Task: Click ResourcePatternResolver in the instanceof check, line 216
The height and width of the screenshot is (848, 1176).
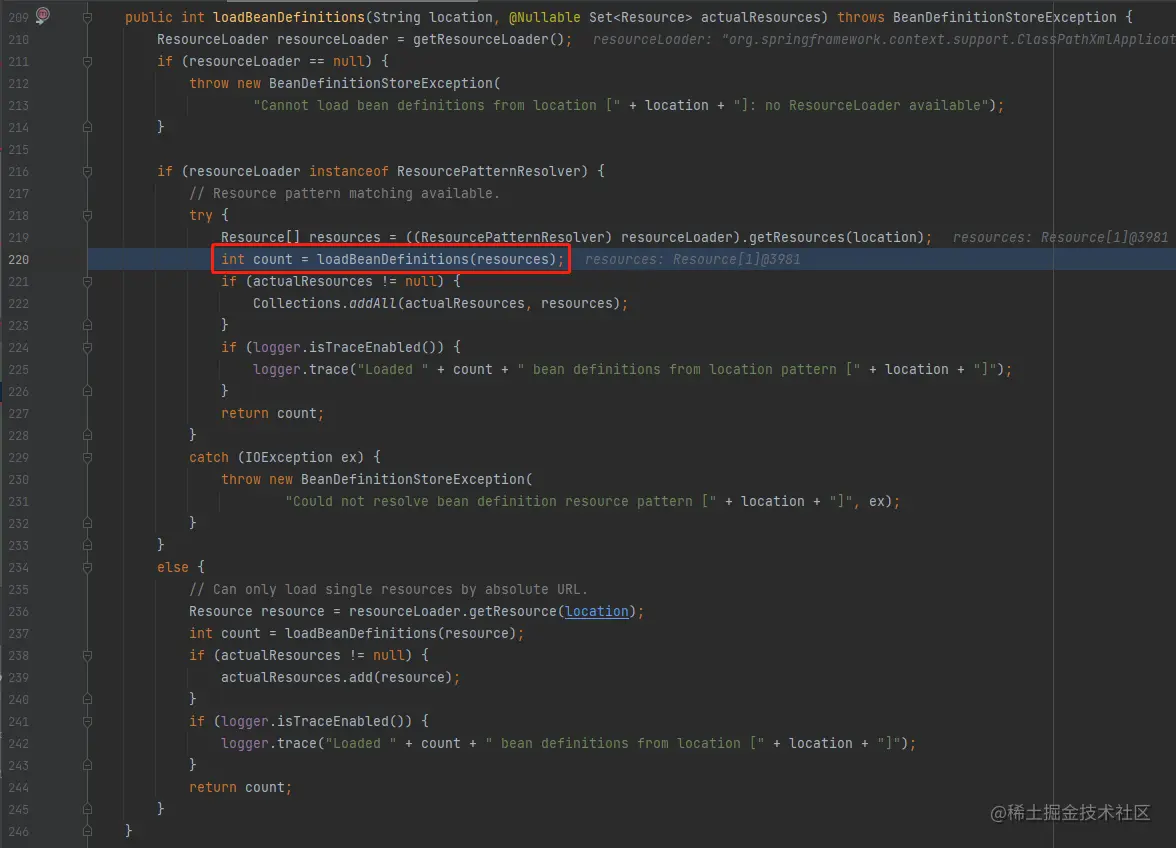Action: tap(488, 172)
